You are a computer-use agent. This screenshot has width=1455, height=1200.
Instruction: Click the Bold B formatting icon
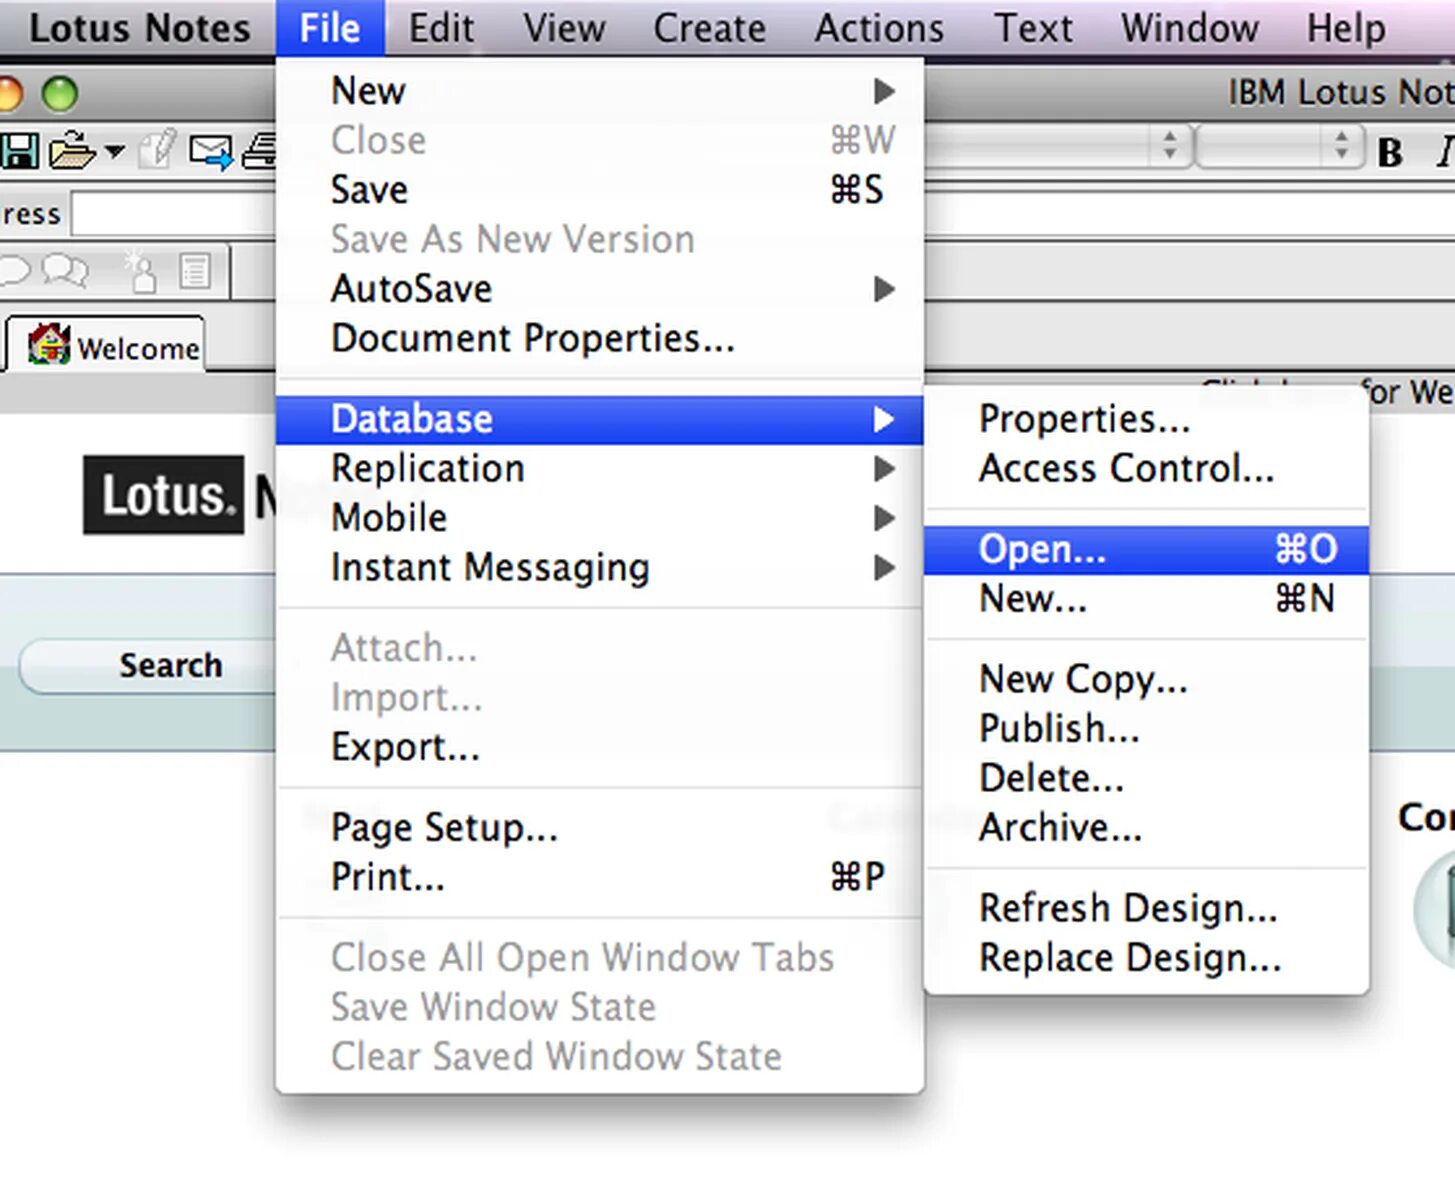click(x=1390, y=152)
